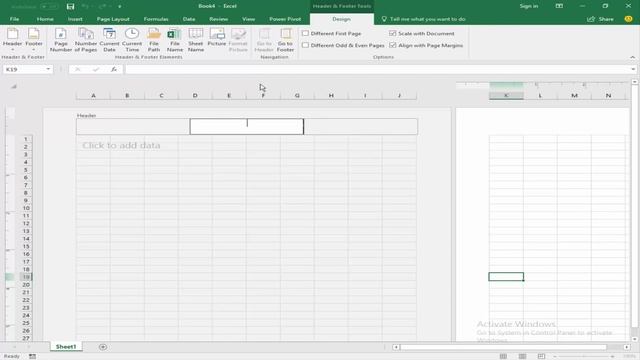Click row header 10
640x360 pixels.
coord(26,208)
